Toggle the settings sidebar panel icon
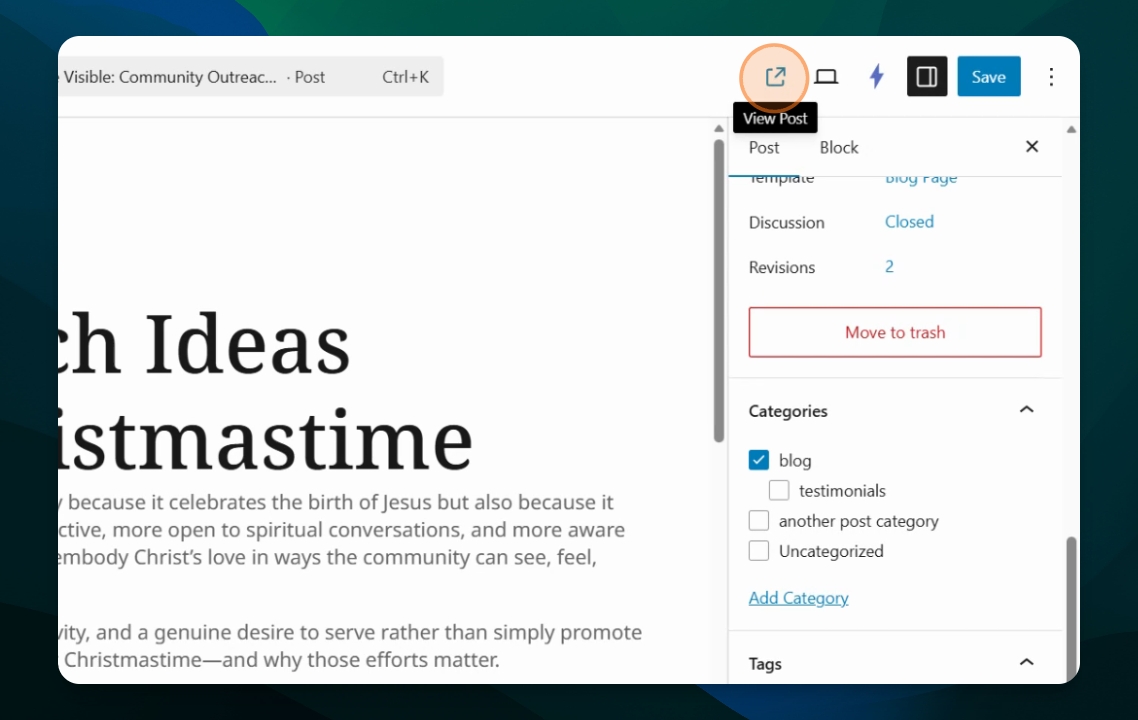 coord(927,76)
